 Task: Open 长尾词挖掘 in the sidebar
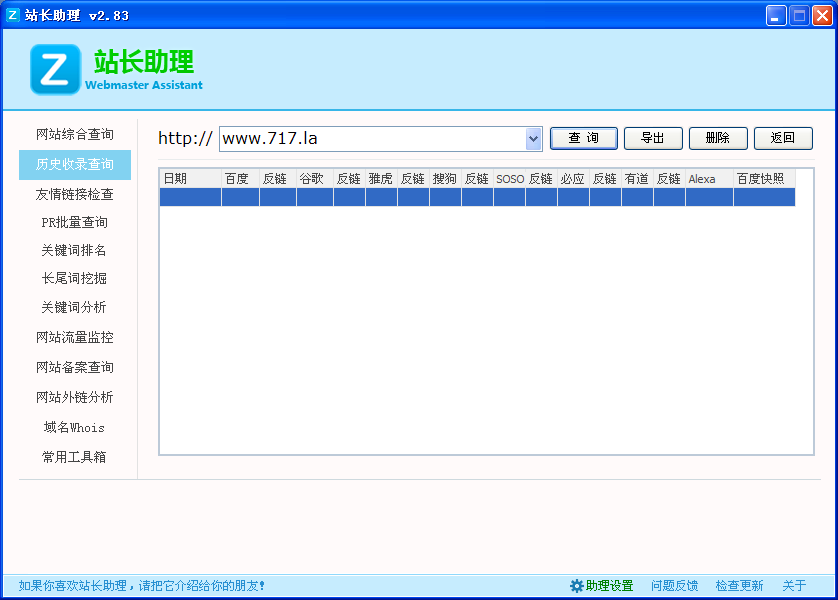click(x=75, y=278)
